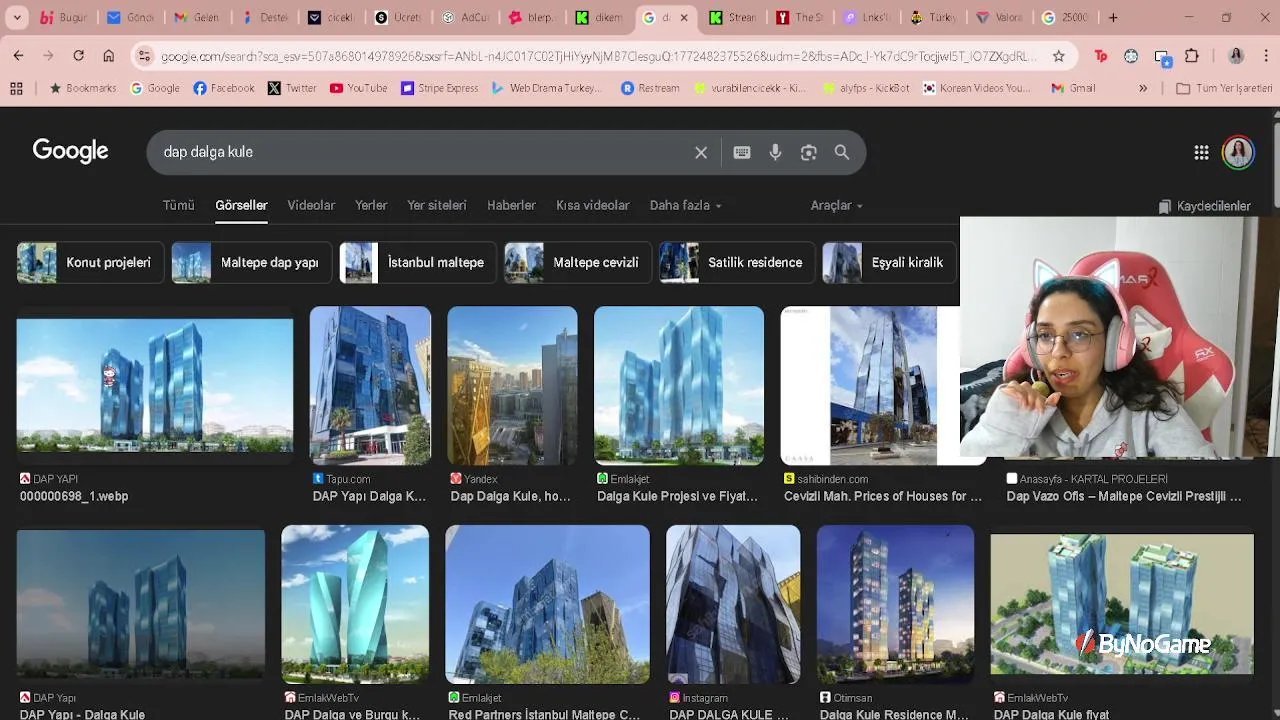Open the Otimsan Dalga Kule Residence image
This screenshot has width=1280, height=720.
pos(895,604)
